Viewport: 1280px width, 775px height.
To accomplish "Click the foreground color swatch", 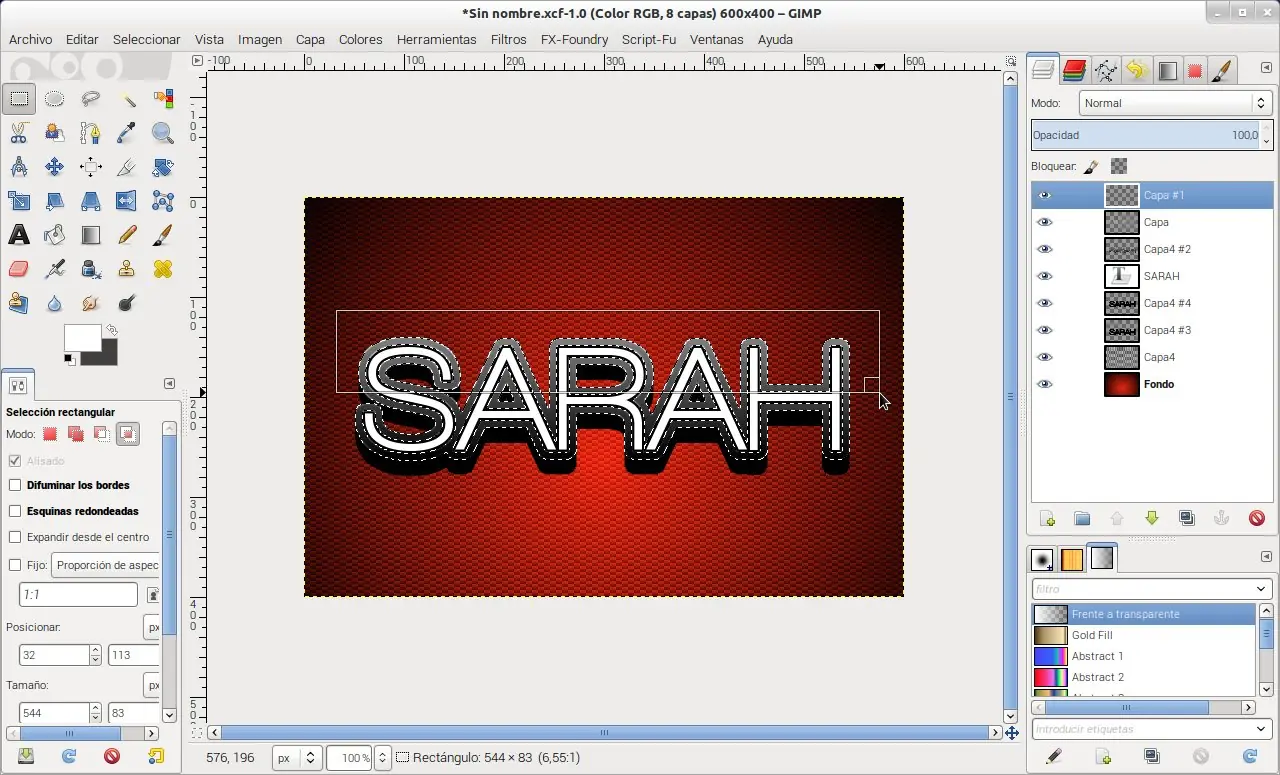I will click(x=83, y=338).
